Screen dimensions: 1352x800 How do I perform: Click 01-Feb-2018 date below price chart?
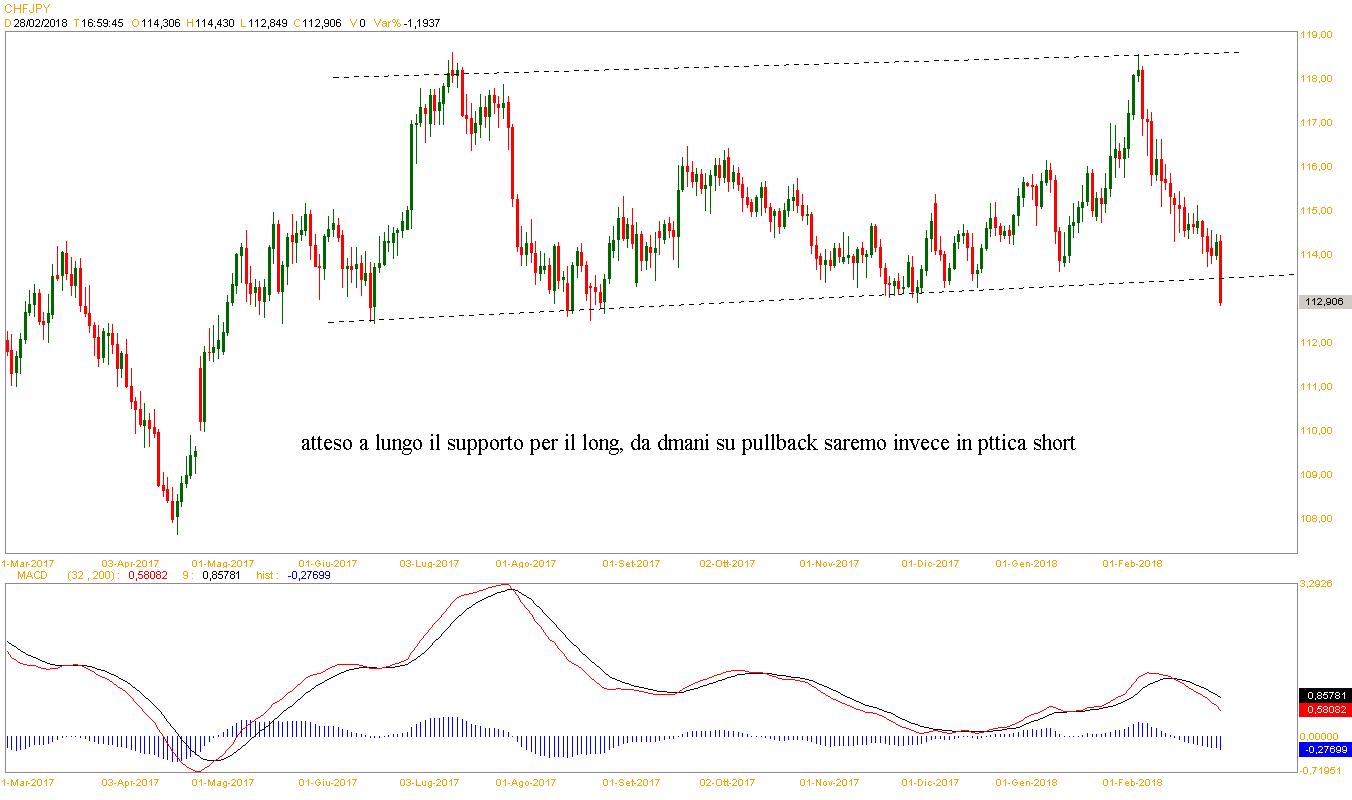tap(1132, 563)
